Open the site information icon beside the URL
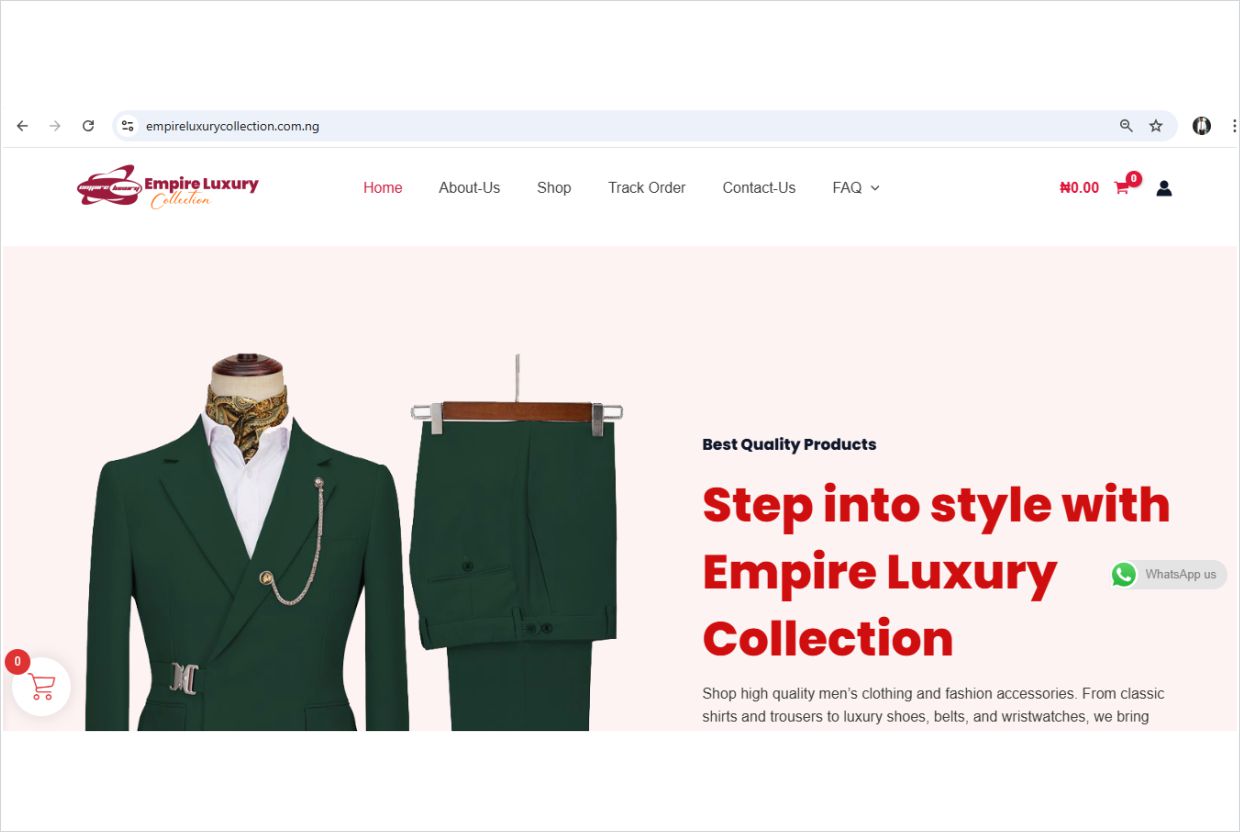The height and width of the screenshot is (832, 1240). tap(127, 126)
